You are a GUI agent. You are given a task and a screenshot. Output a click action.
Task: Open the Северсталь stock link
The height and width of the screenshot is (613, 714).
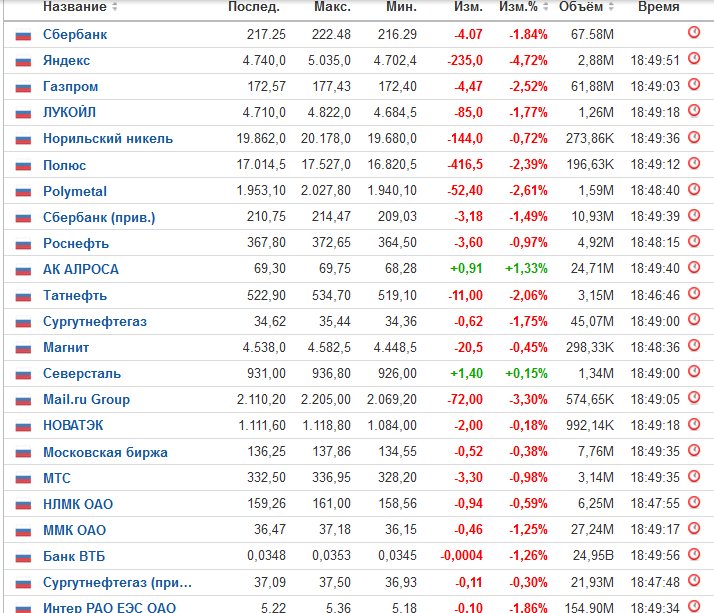(x=82, y=373)
